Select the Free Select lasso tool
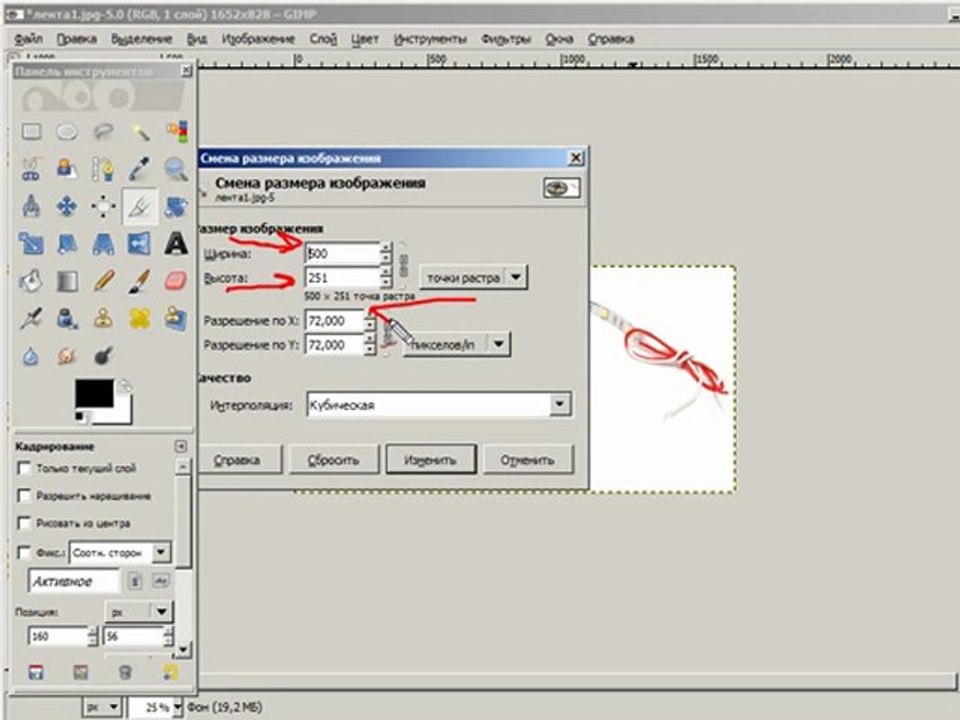This screenshot has height=720, width=960. (x=103, y=132)
